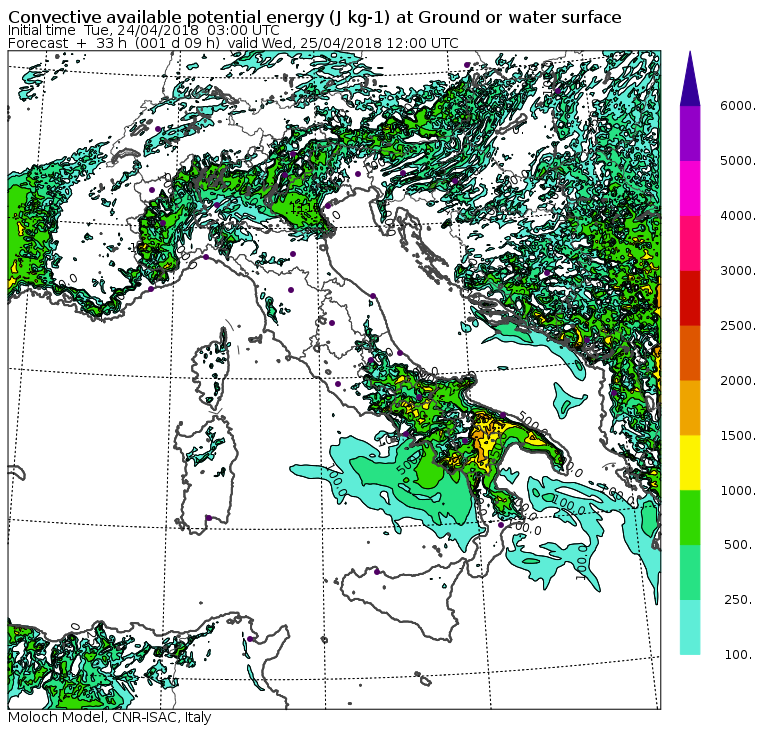
Task: Click the legend label "3000."
Action: tap(737, 270)
